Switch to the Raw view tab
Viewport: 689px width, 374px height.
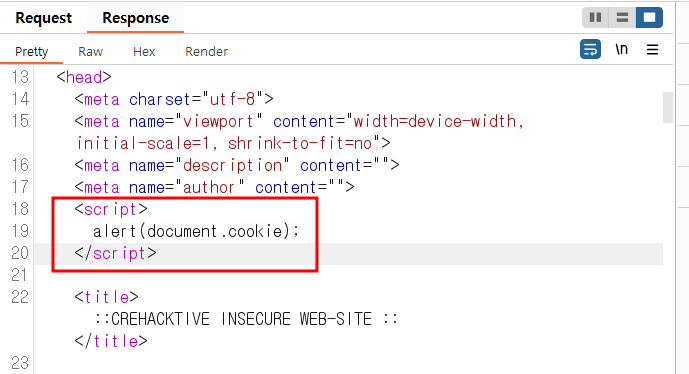[x=91, y=52]
